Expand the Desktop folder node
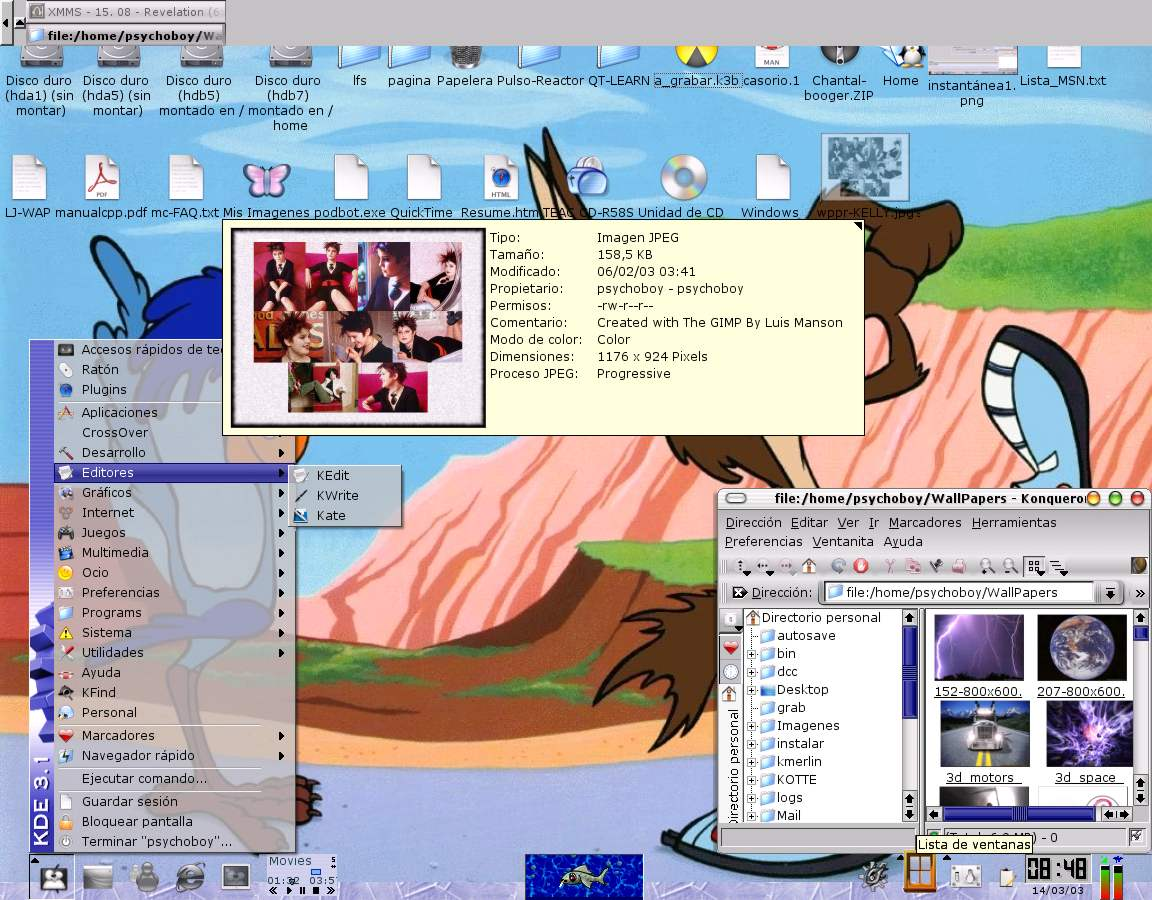 click(751, 689)
